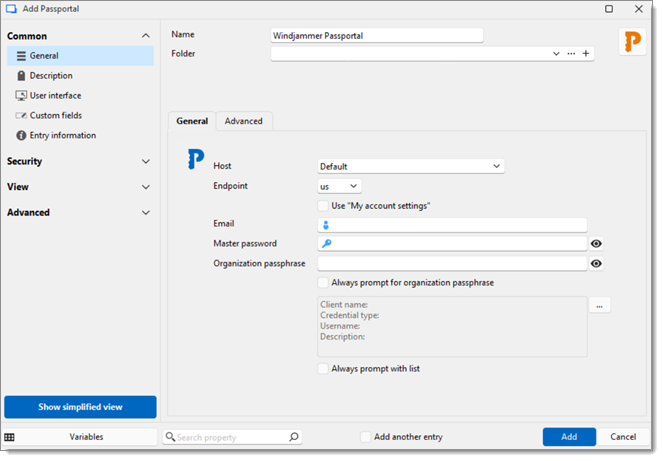This screenshot has width=663, height=461.
Task: Check Always prompt for organization passphrase
Action: 323,283
